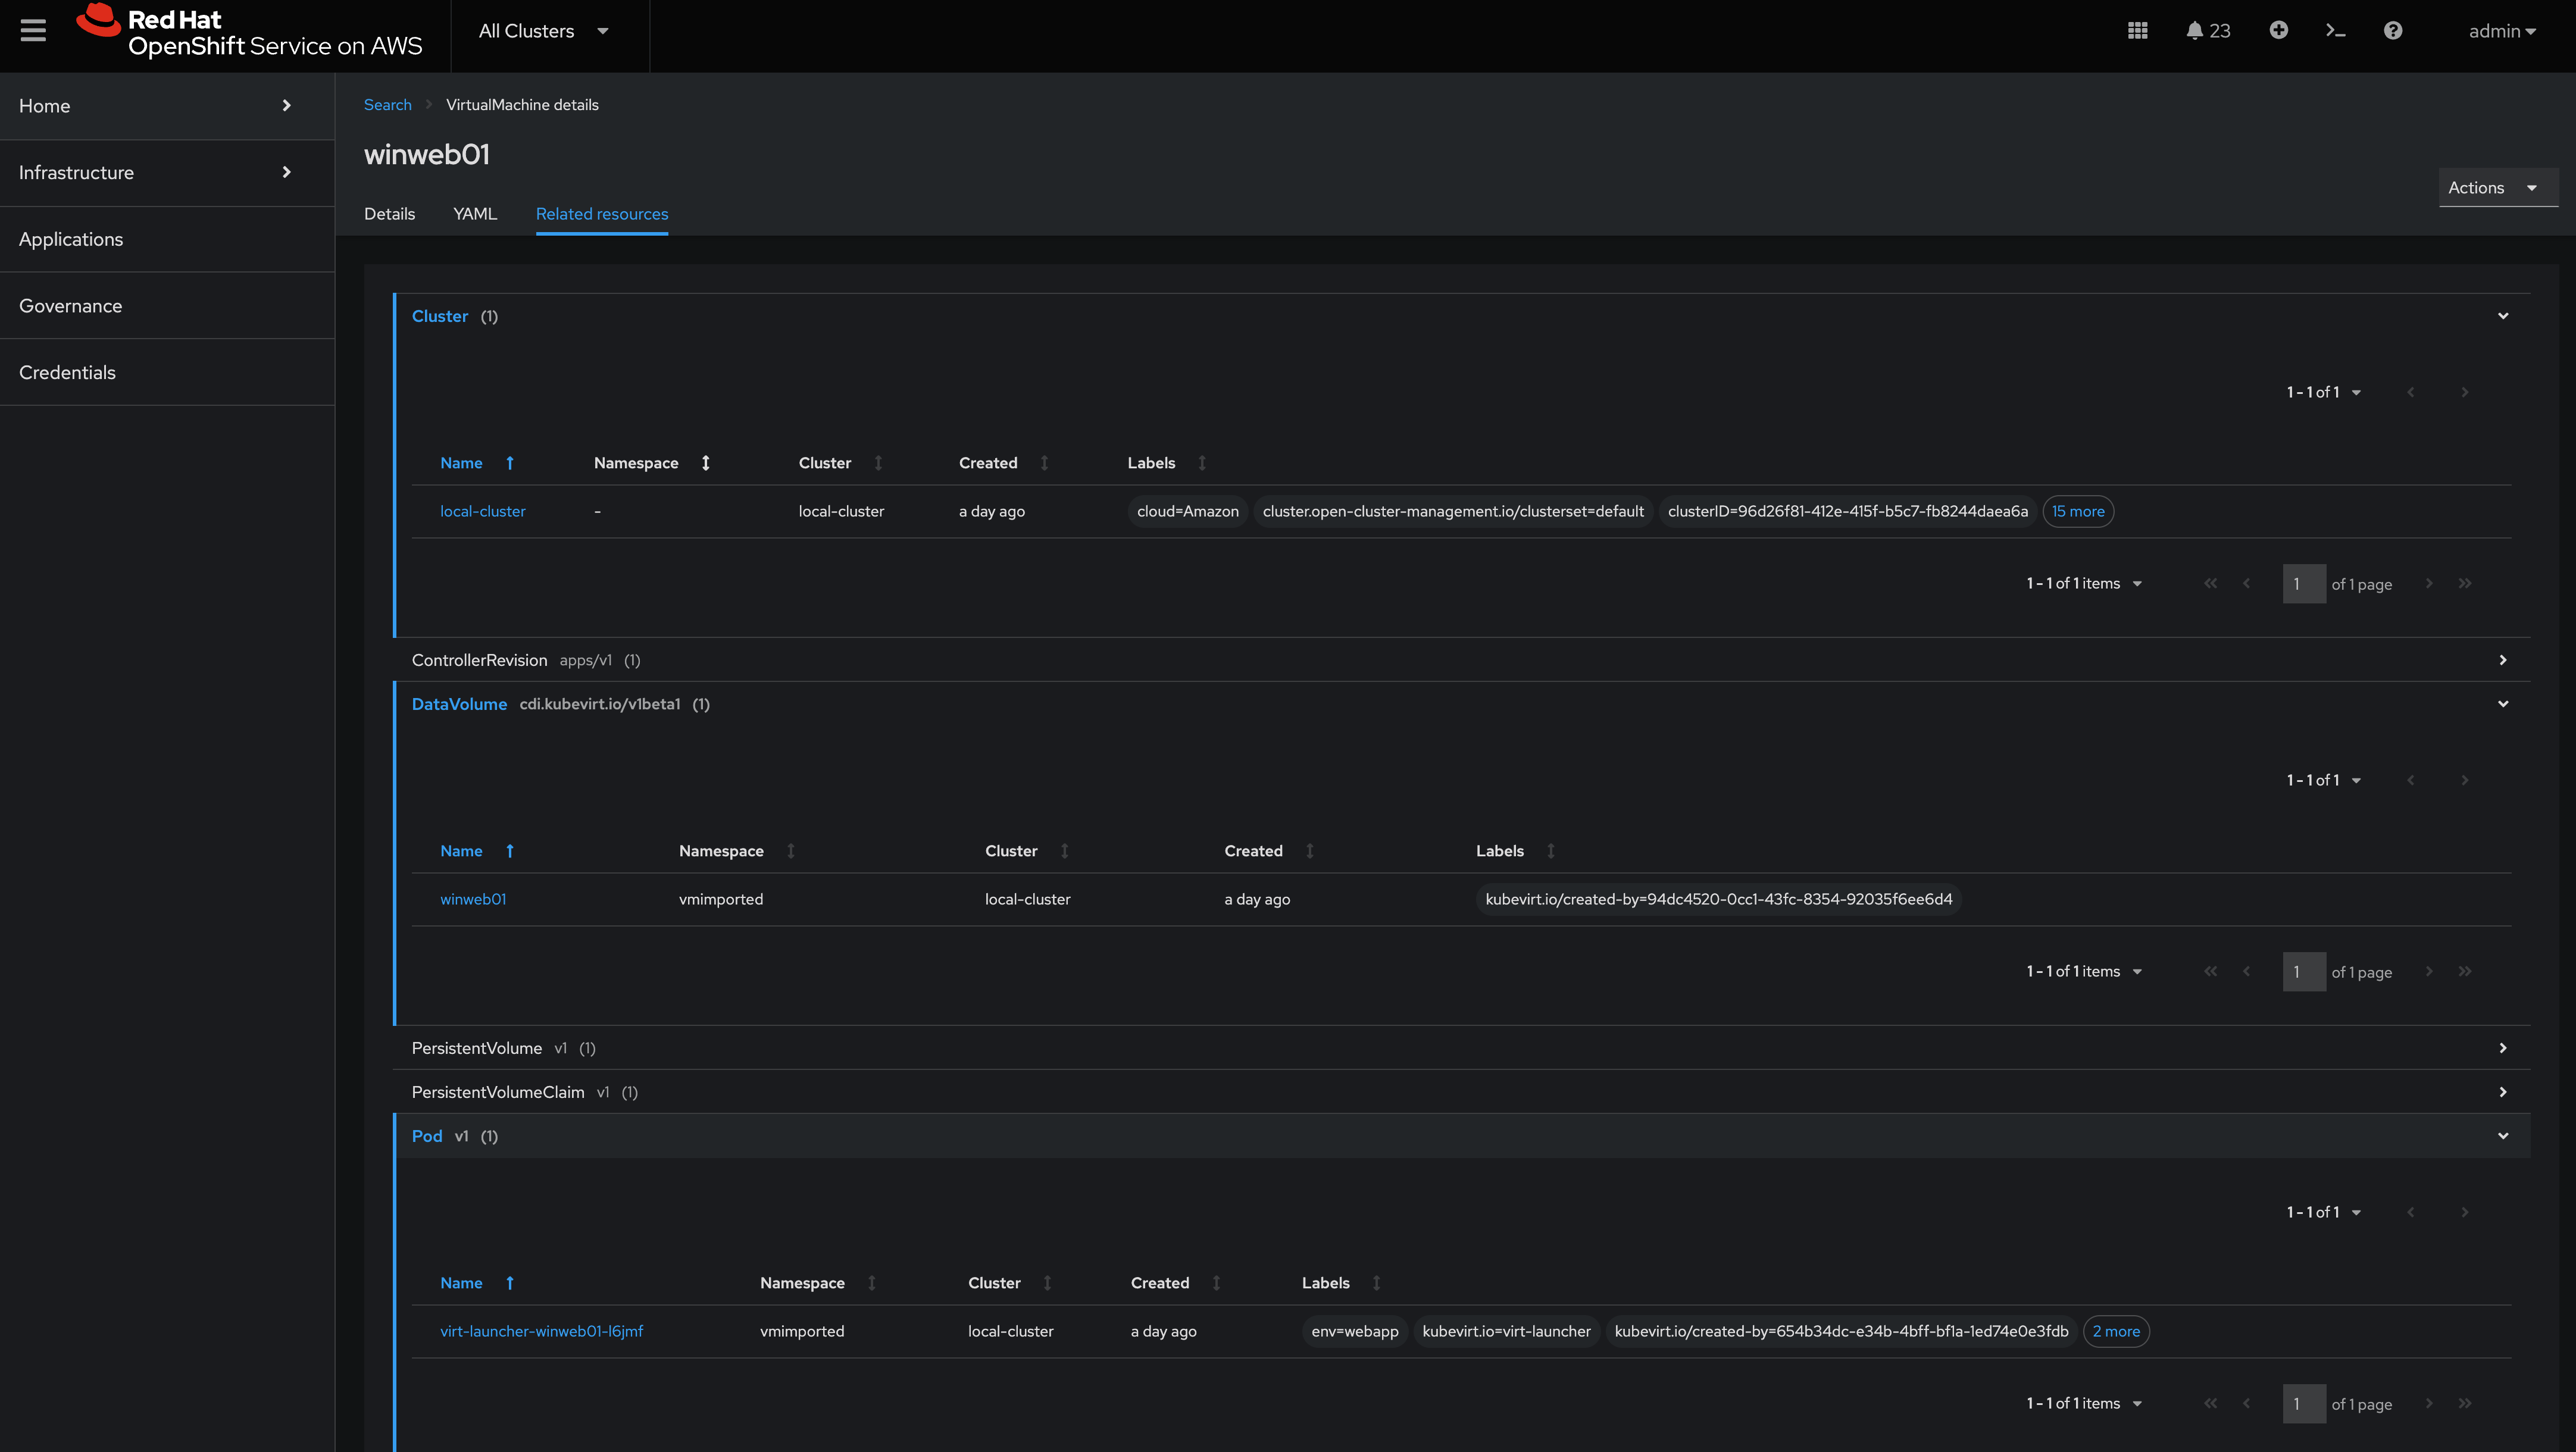The height and width of the screenshot is (1452, 2576).
Task: Open Pod bottom '1 - 1 of 1 items' dropdown
Action: (x=2084, y=1404)
